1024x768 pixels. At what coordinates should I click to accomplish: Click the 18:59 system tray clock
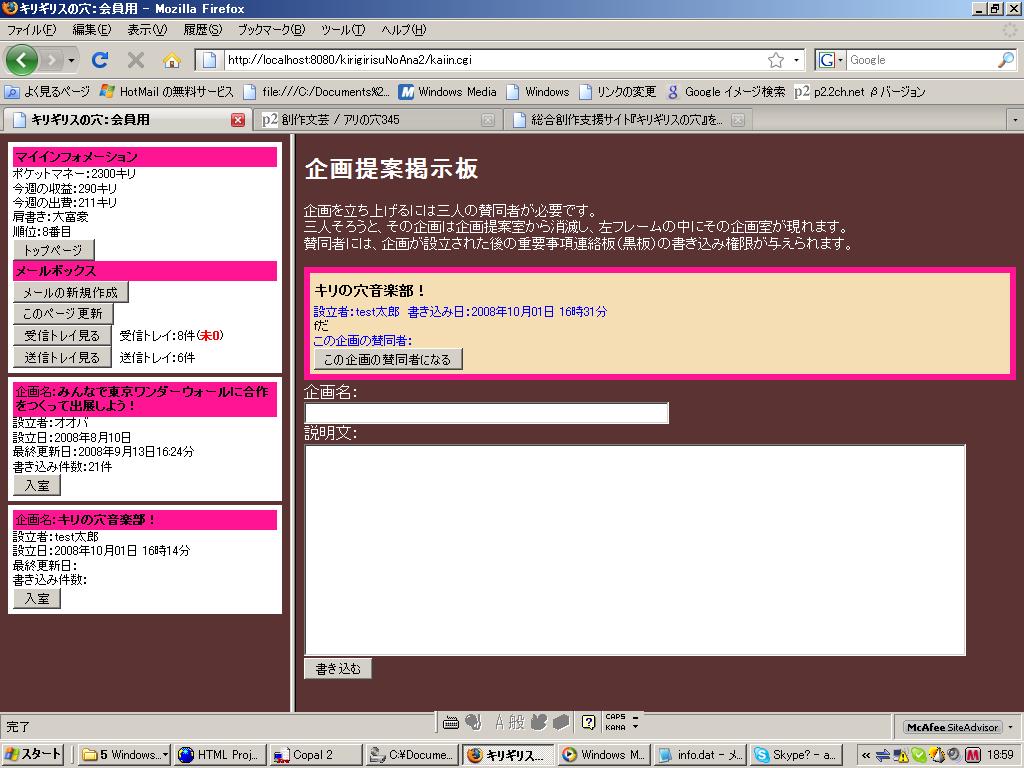tap(1000, 756)
